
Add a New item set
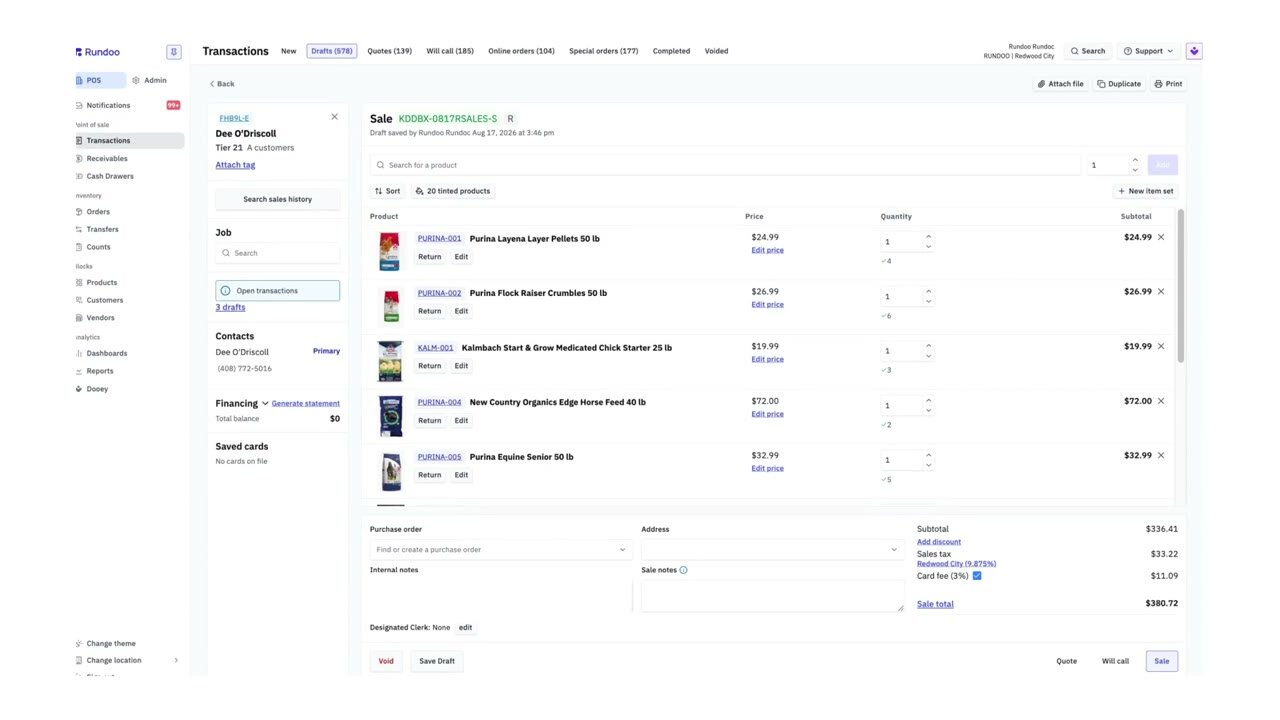(1146, 191)
